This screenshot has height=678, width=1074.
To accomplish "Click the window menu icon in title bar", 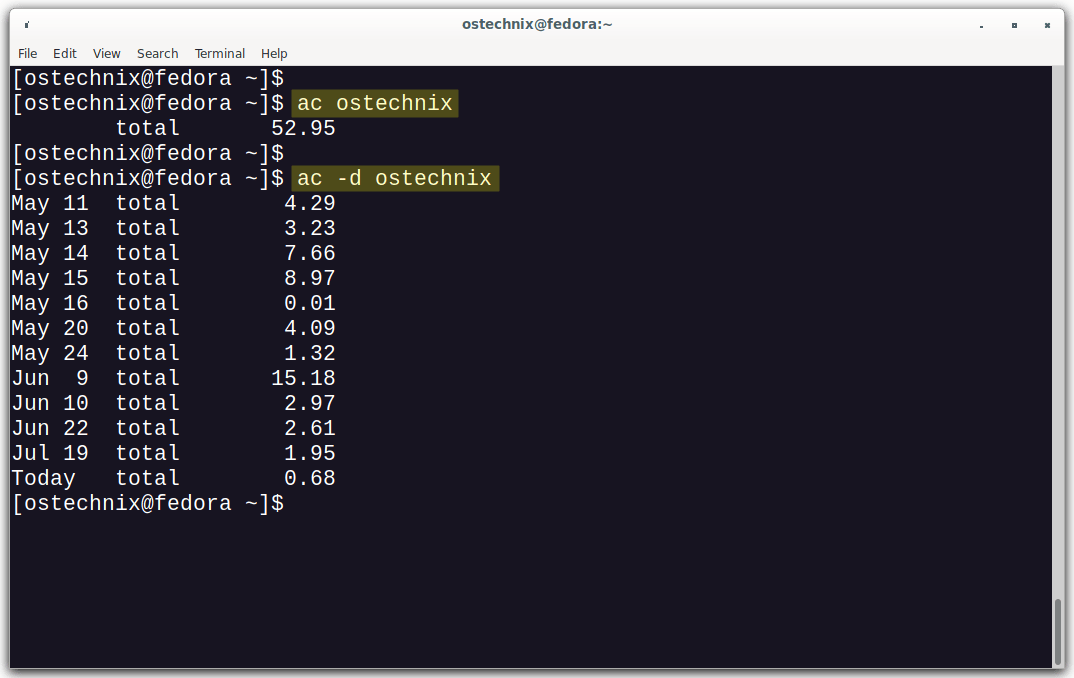I will pyautogui.click(x=26, y=24).
